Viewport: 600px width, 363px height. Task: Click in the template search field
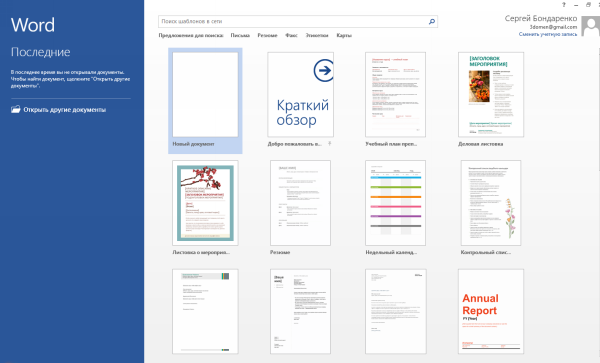click(293, 21)
